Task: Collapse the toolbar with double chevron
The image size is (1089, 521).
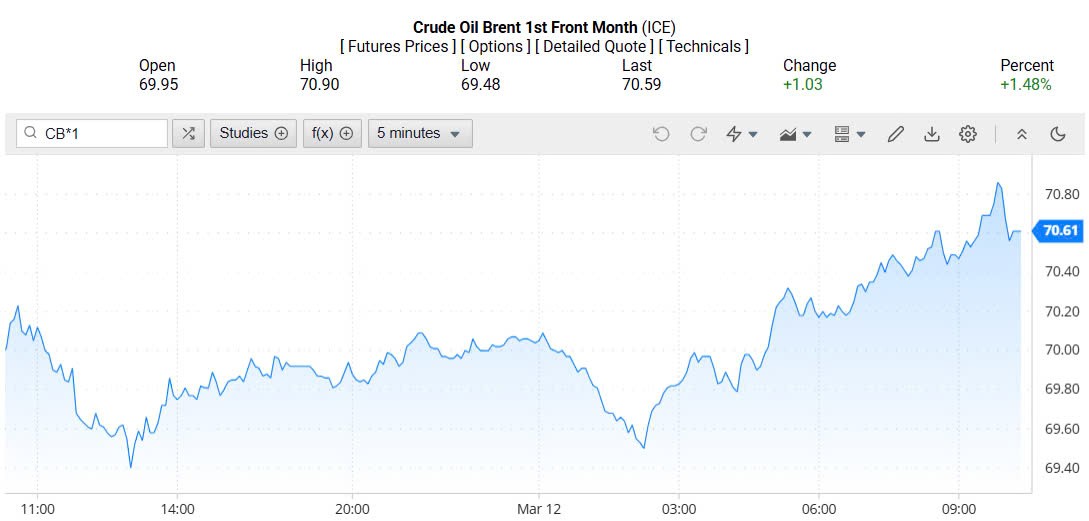Action: click(1021, 133)
